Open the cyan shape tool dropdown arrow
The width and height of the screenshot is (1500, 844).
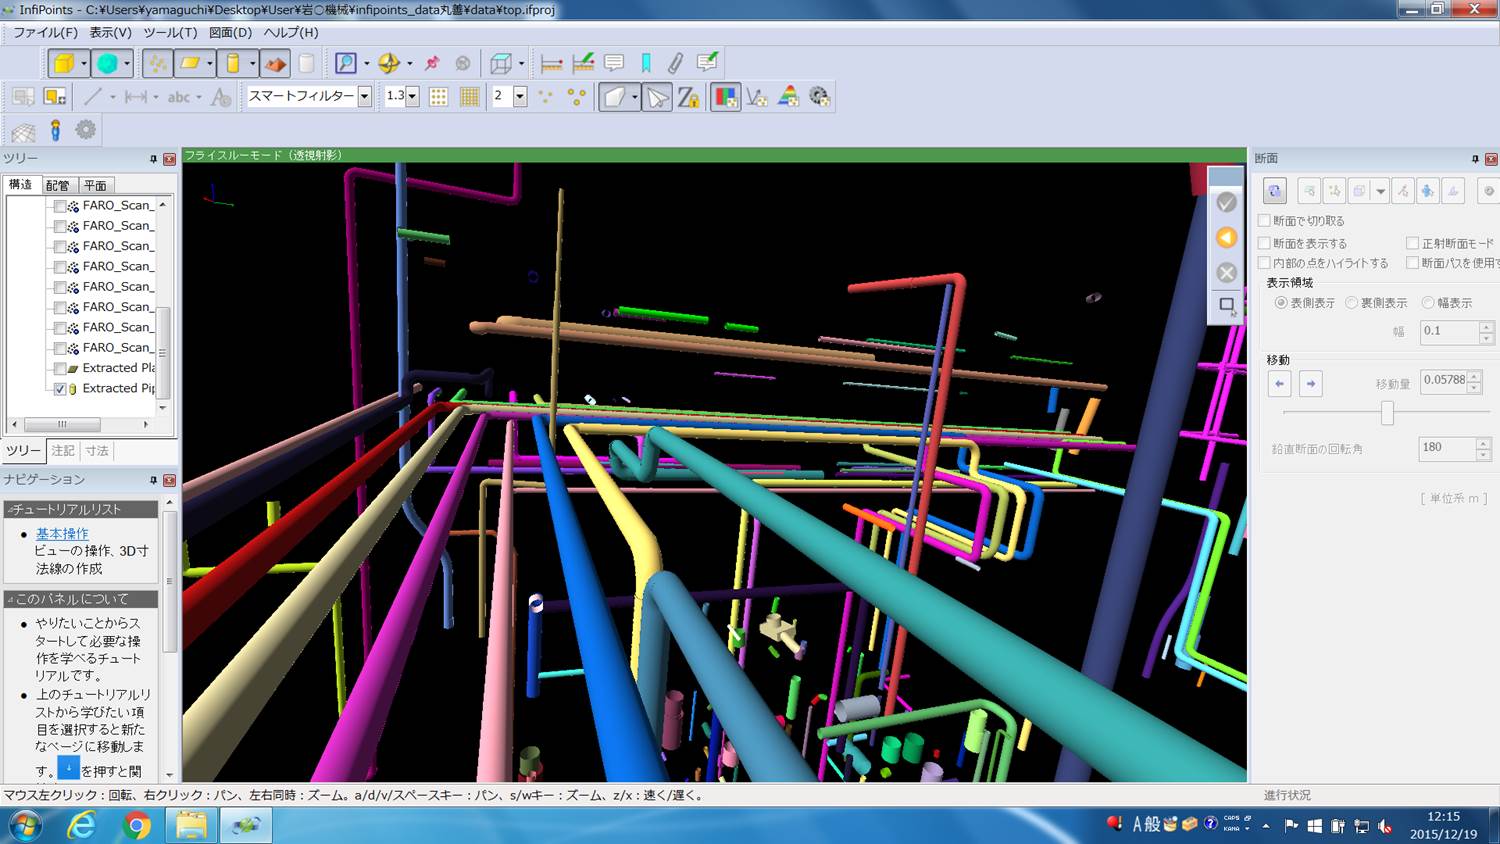(x=126, y=64)
